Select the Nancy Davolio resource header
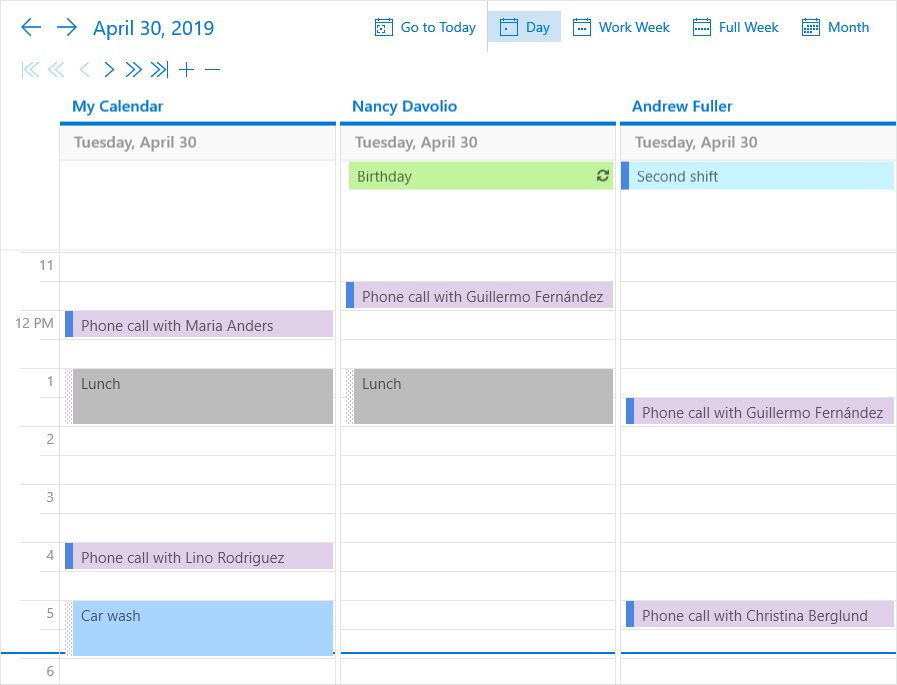897x685 pixels. point(404,106)
